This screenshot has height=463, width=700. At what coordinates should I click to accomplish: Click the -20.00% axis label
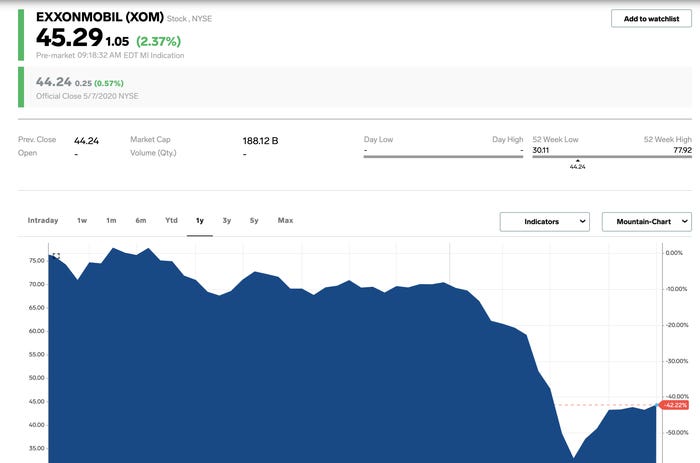(677, 325)
